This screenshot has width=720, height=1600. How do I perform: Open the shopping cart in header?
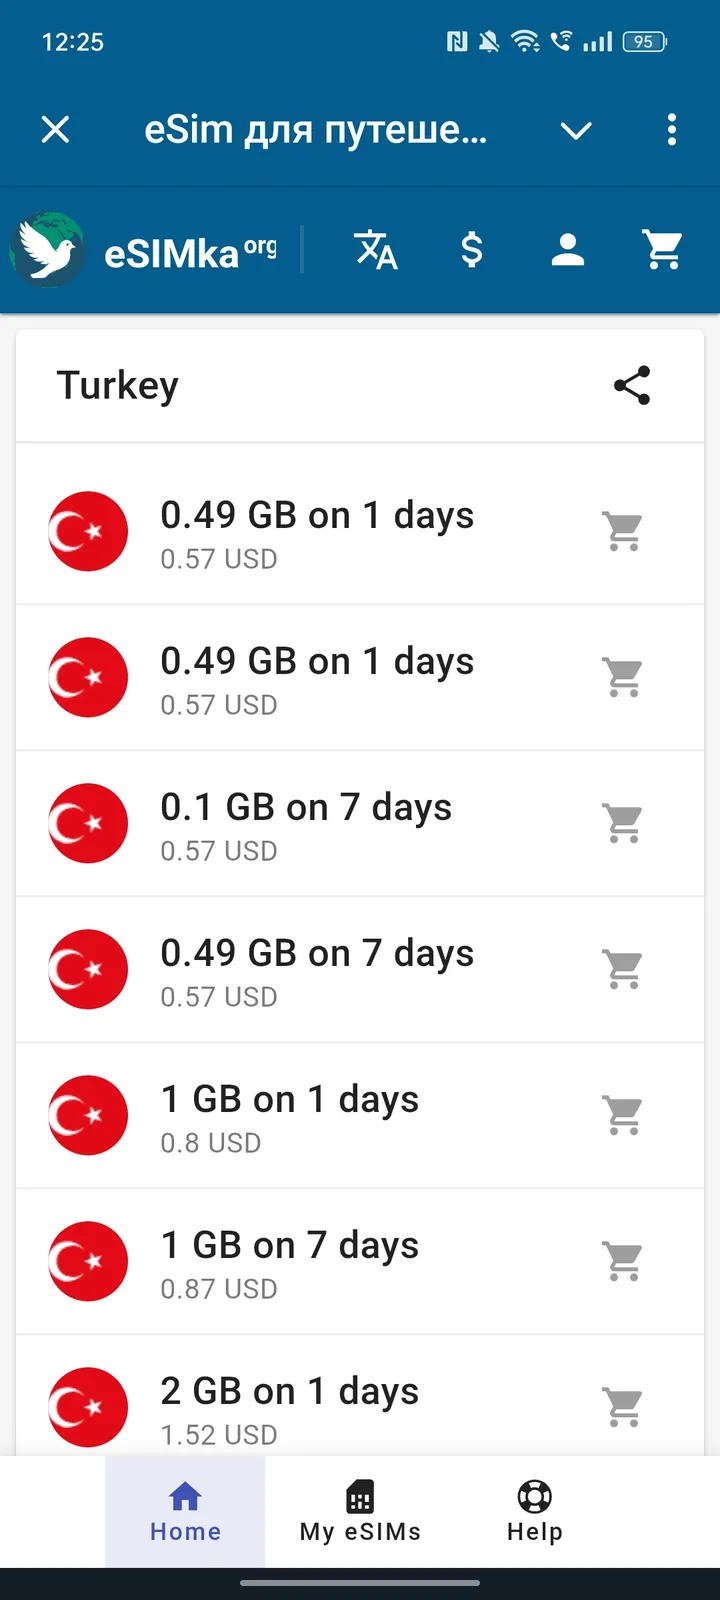click(x=664, y=250)
